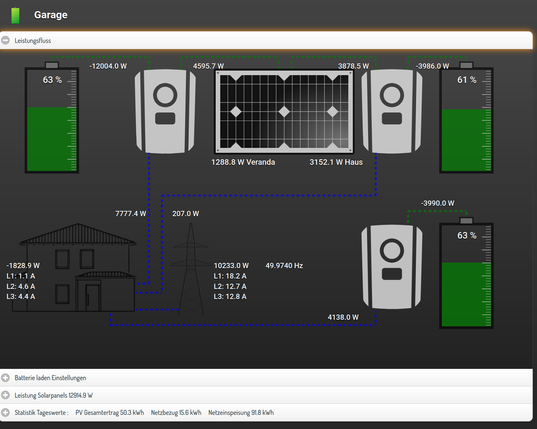Click the power grid pylon icon

point(190,269)
